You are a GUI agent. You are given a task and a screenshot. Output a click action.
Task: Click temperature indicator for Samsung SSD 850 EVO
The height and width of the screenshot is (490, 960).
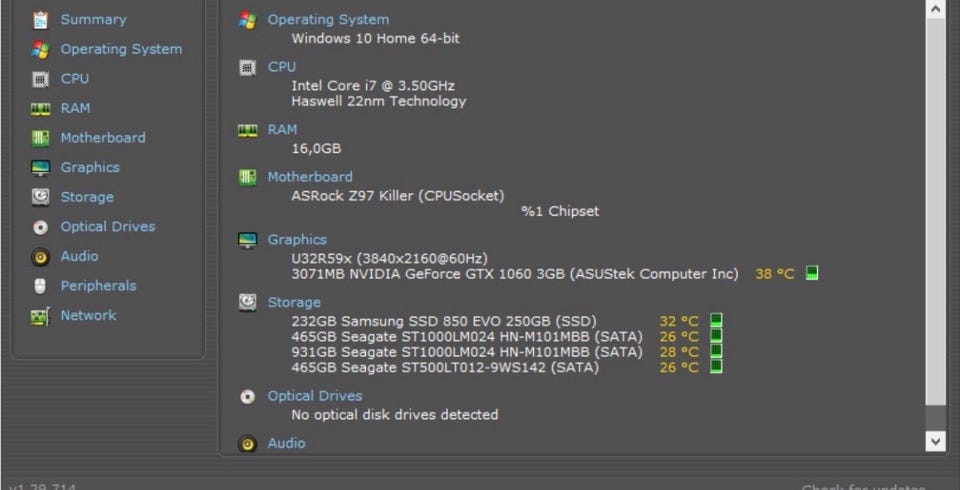pos(716,320)
